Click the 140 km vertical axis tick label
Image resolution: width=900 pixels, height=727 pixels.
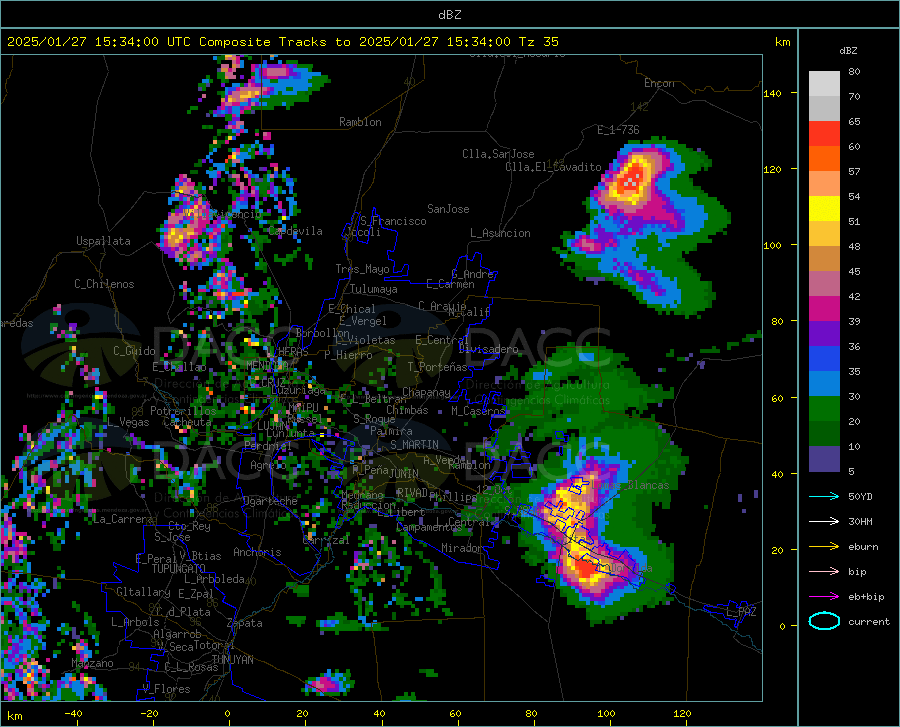tap(772, 93)
